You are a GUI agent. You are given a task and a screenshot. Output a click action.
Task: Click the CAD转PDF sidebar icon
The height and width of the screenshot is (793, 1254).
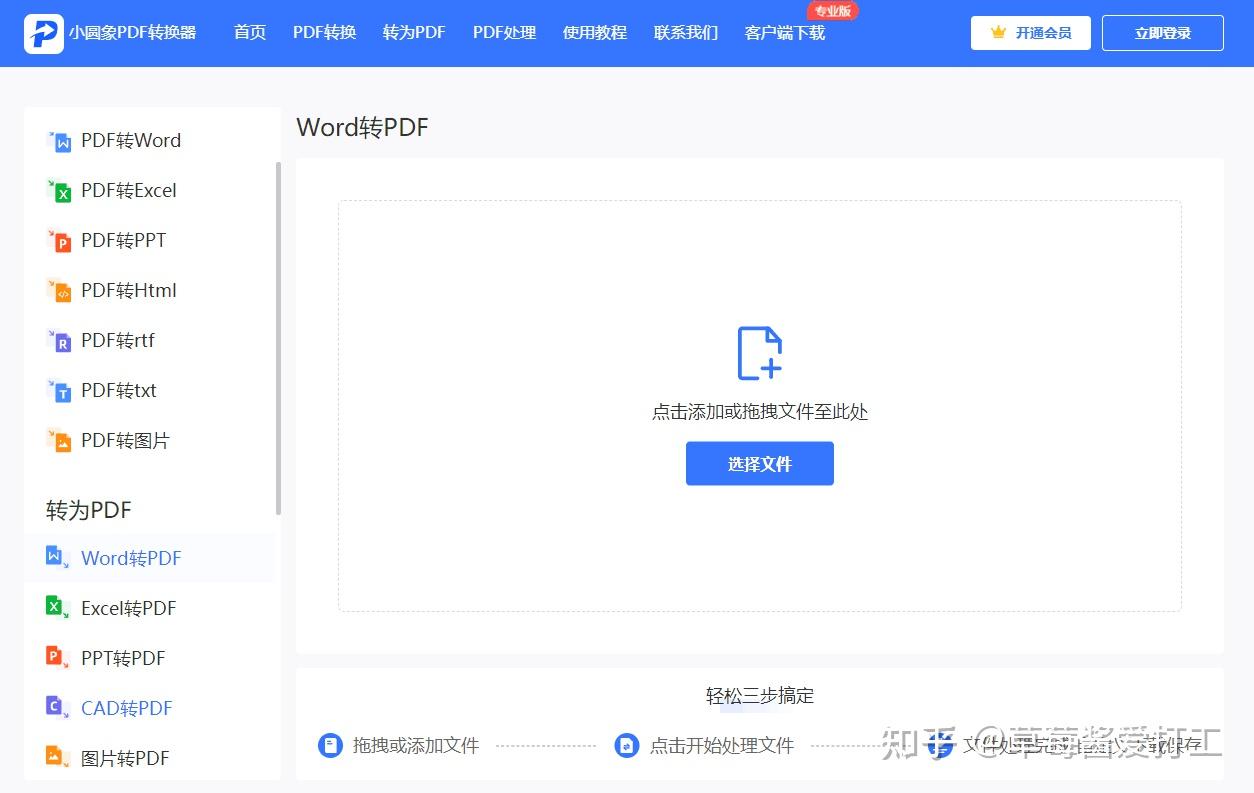pyautogui.click(x=58, y=708)
